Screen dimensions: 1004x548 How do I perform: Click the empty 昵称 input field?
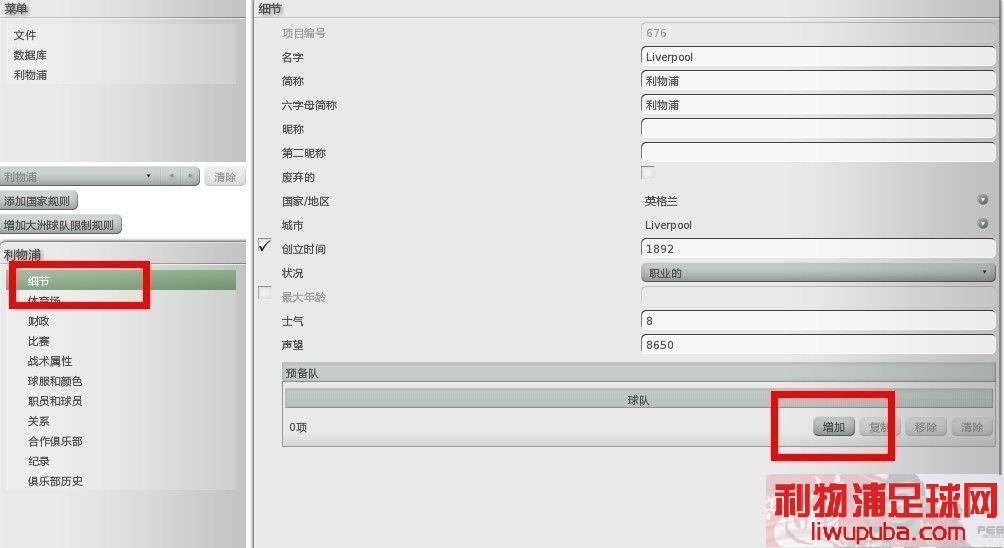[818, 129]
